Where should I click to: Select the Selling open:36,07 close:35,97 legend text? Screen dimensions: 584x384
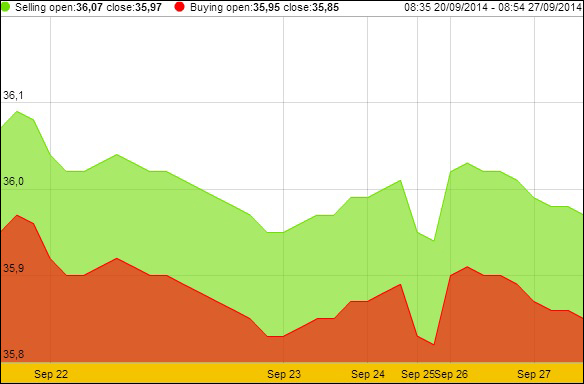click(89, 7)
